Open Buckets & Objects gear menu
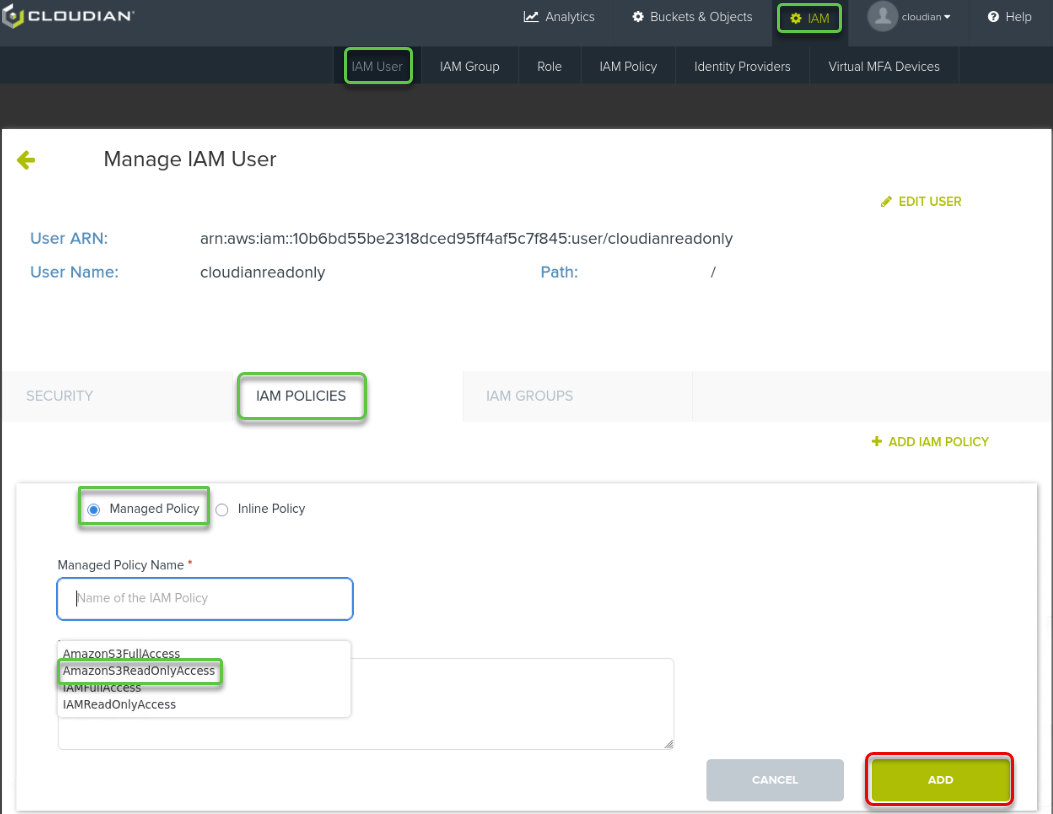The image size is (1053, 814). (x=638, y=17)
